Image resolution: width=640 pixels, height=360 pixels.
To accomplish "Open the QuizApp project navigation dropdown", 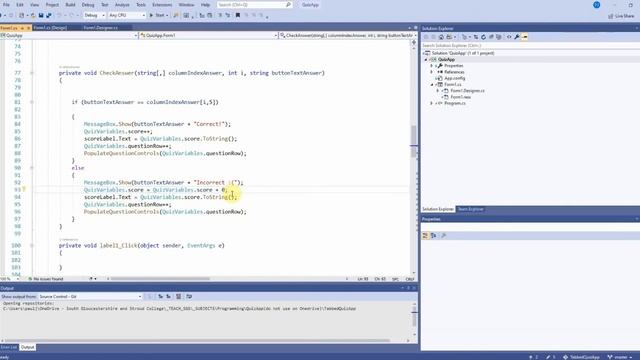I will tap(69, 36).
